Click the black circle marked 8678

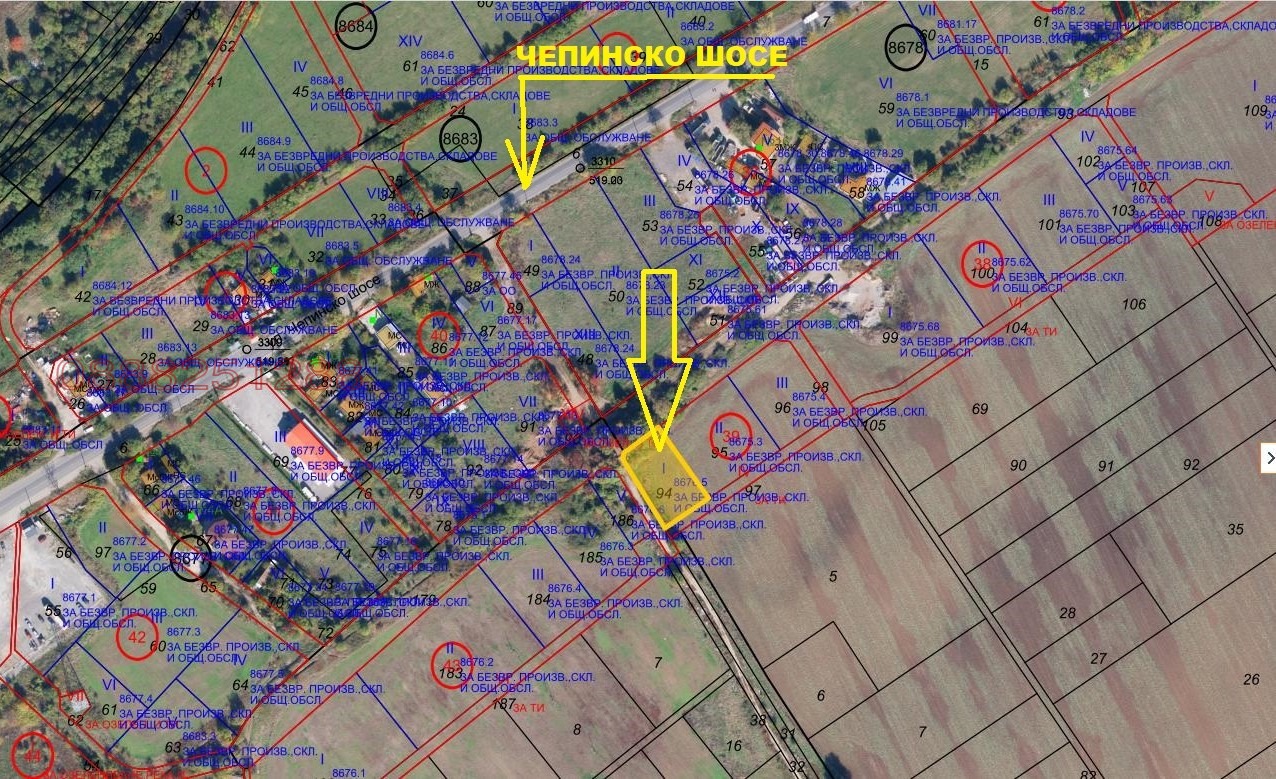[x=906, y=48]
